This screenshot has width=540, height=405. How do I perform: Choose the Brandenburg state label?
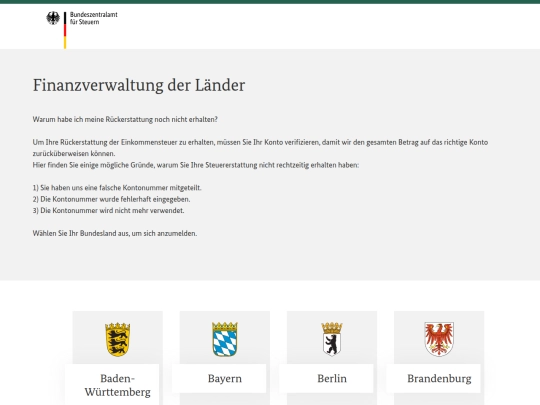pos(439,378)
